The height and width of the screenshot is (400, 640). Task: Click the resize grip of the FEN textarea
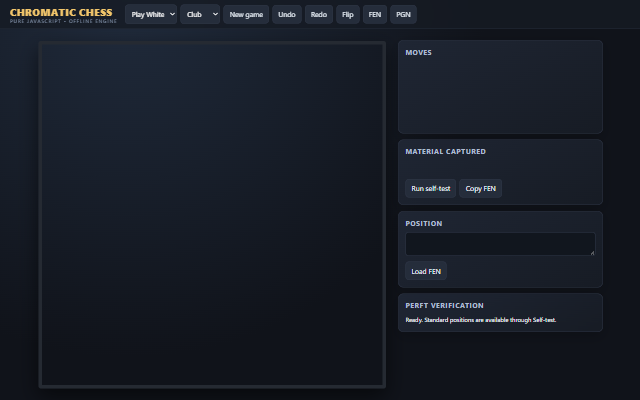[x=592, y=253]
